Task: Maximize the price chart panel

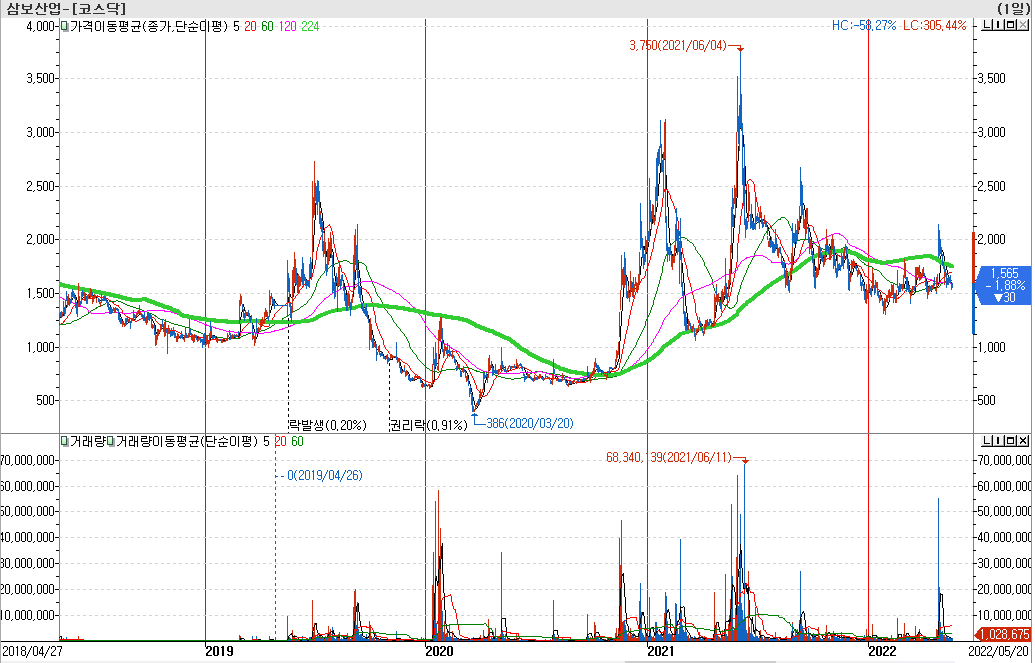Action: click(1011, 26)
